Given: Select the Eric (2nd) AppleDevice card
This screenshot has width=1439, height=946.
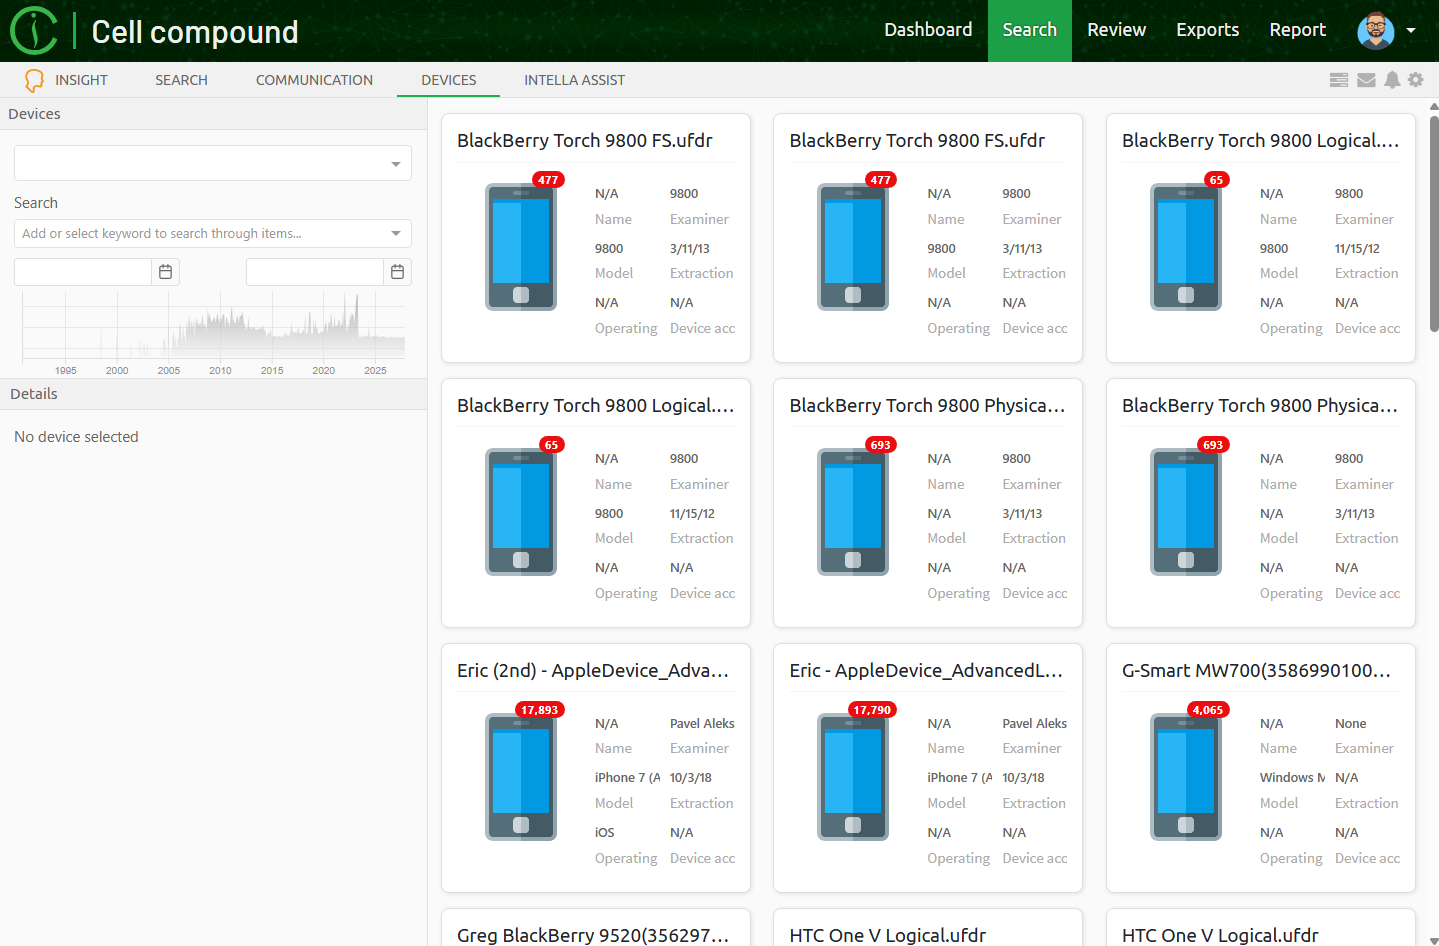Looking at the screenshot, I should pos(596,768).
